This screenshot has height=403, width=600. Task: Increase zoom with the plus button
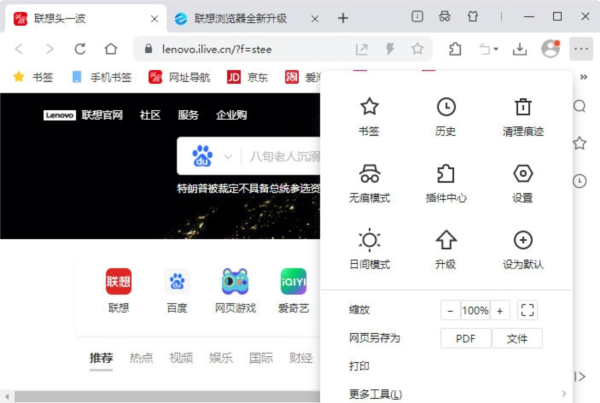(x=500, y=310)
